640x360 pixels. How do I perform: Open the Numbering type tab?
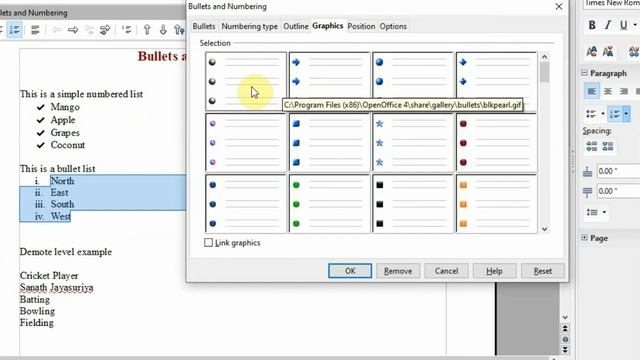[x=249, y=26]
